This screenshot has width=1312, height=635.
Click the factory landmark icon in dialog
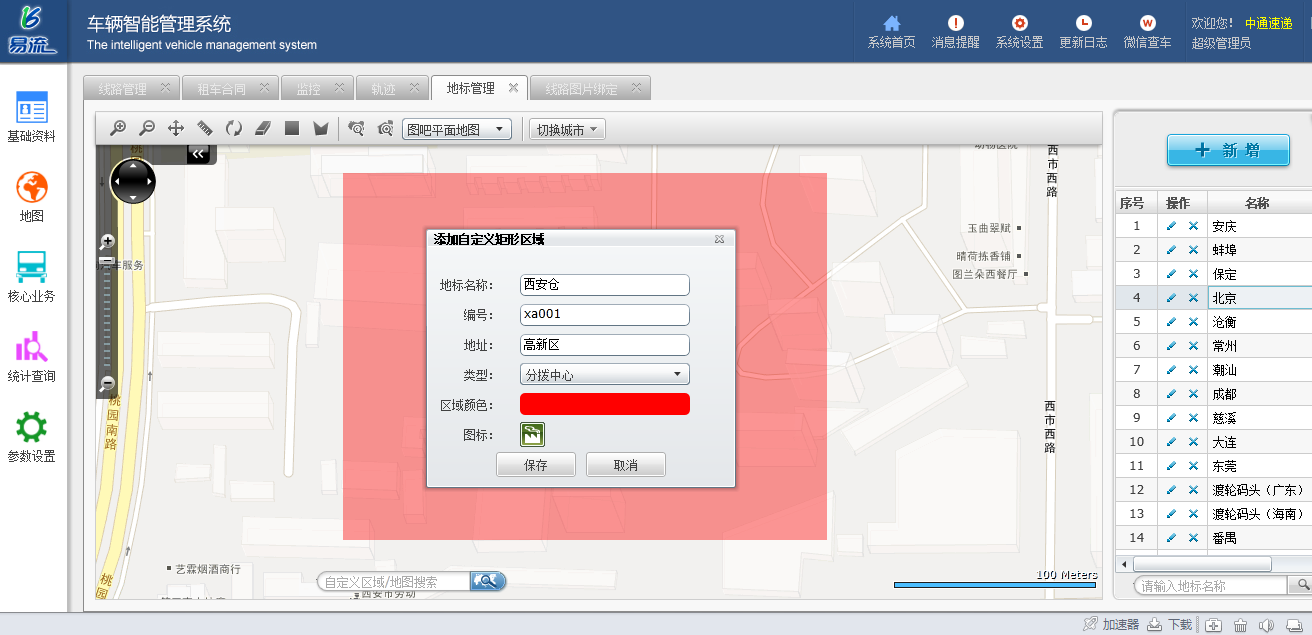532,434
